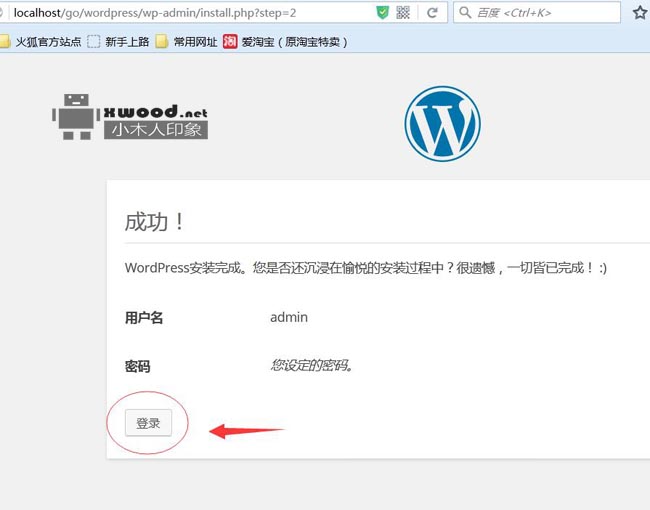Viewport: 650px width, 510px height.
Task: Click the 新手上路 dotted page icon
Action: click(94, 41)
